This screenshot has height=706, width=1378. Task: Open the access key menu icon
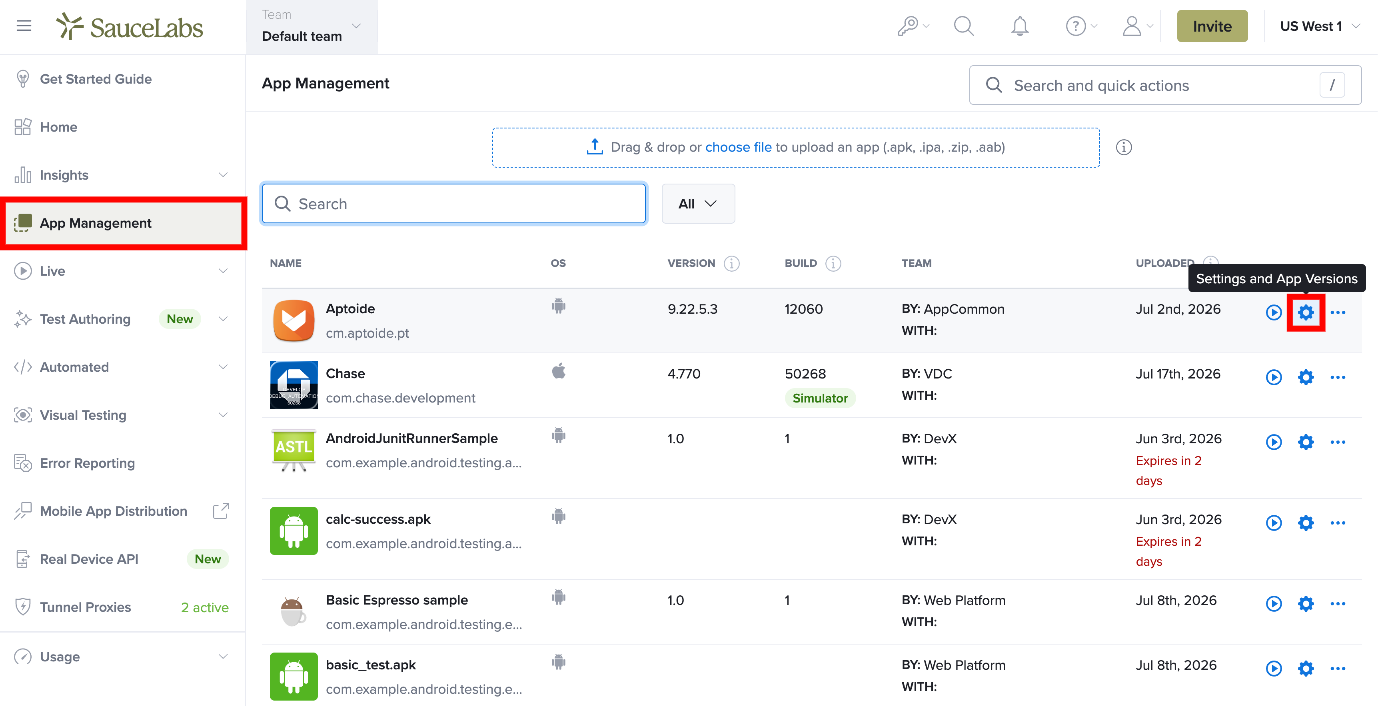(x=908, y=27)
